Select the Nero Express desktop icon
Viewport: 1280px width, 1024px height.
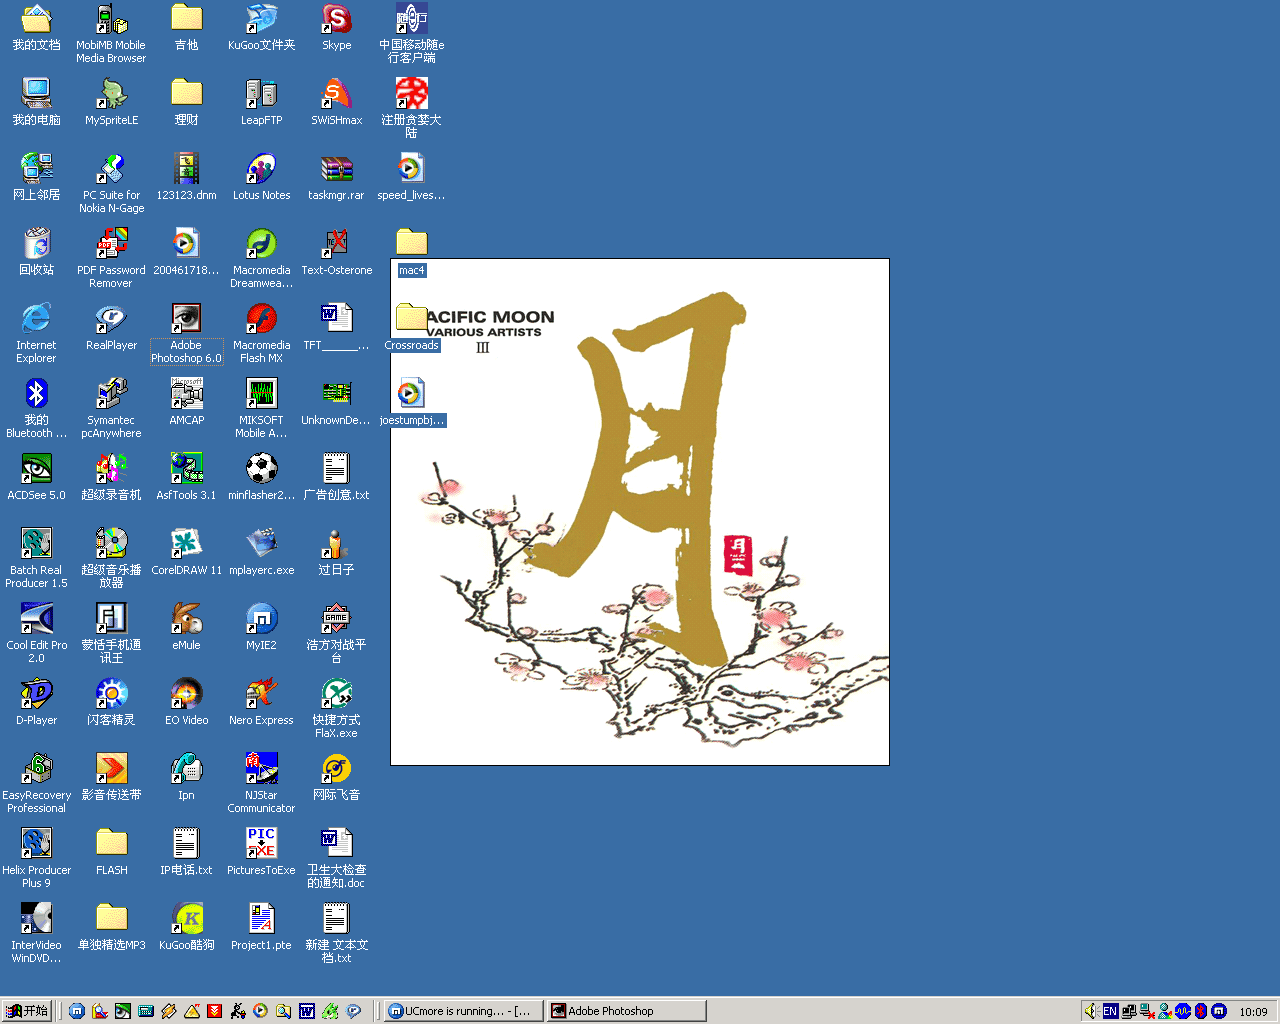(261, 702)
